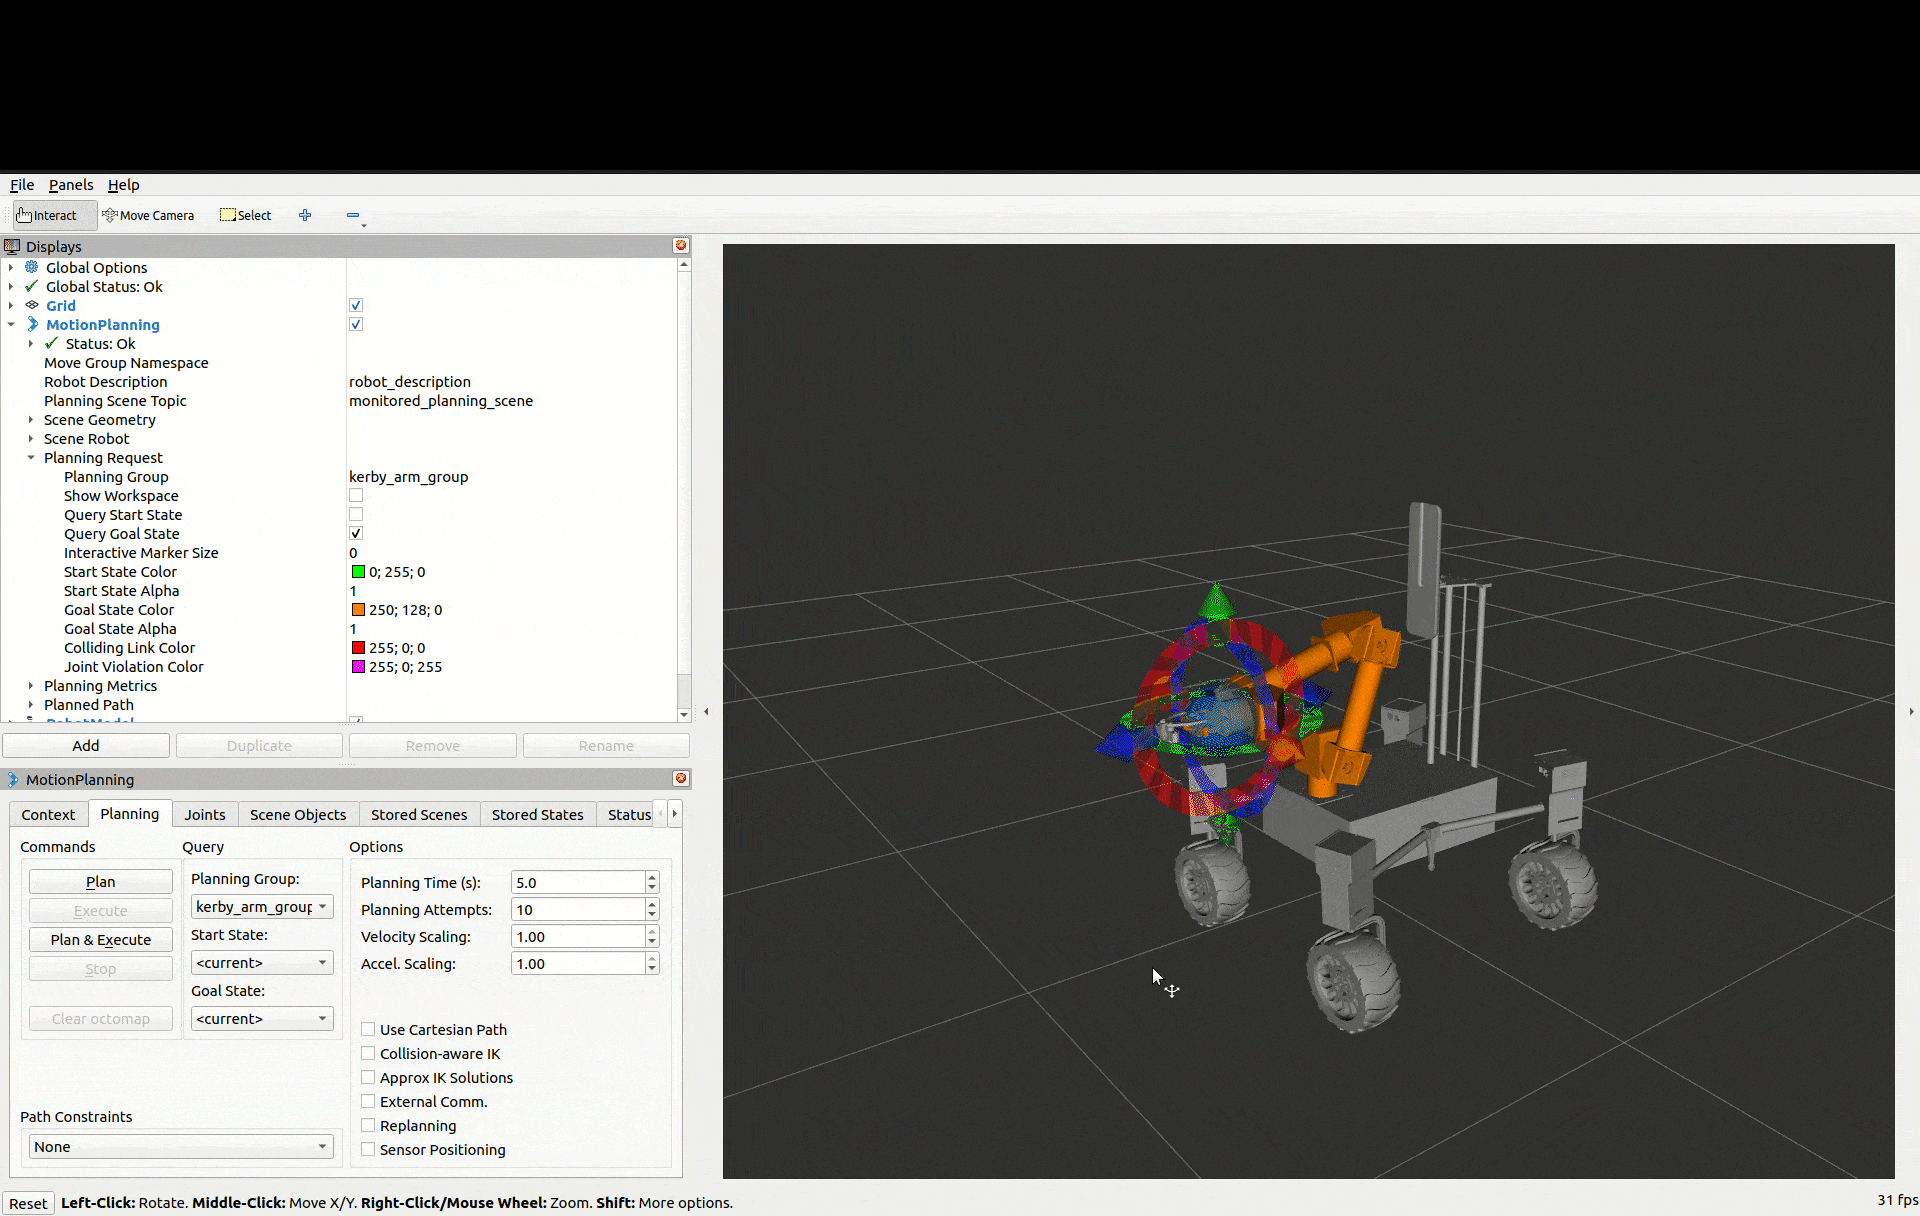Open the Goal State dropdown
Viewport: 1920px width, 1216px height.
coord(261,1019)
